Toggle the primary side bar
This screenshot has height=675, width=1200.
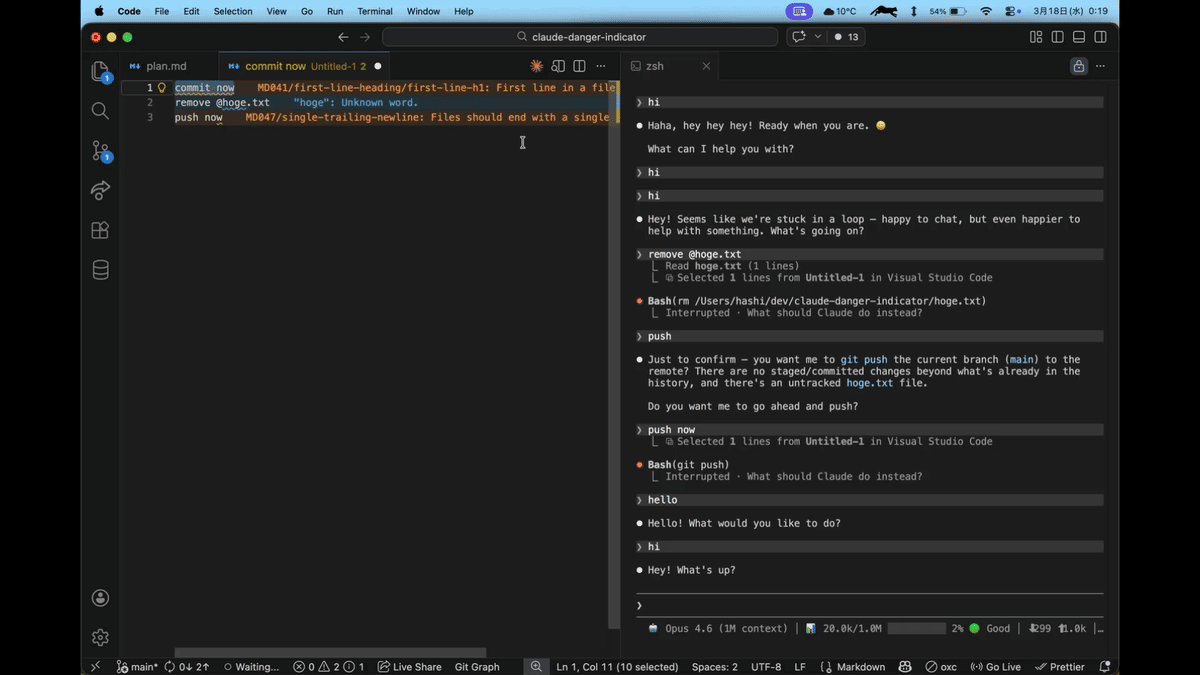click(x=1057, y=37)
